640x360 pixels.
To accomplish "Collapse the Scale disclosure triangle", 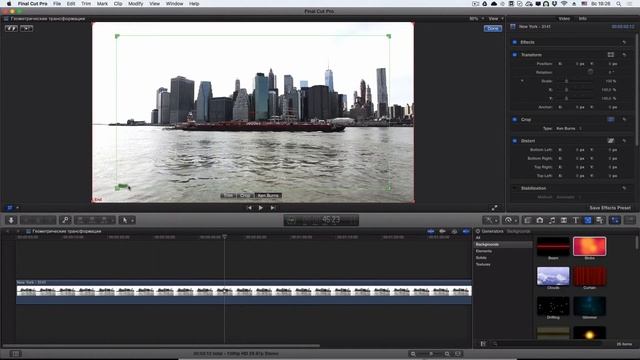I will tap(522, 81).
